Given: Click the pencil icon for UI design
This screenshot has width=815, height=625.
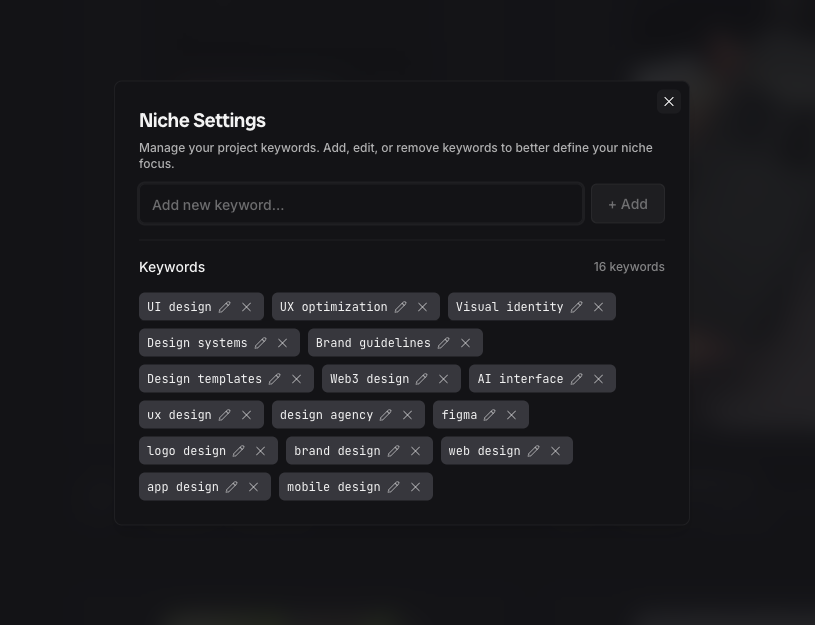Looking at the screenshot, I should pyautogui.click(x=225, y=307).
